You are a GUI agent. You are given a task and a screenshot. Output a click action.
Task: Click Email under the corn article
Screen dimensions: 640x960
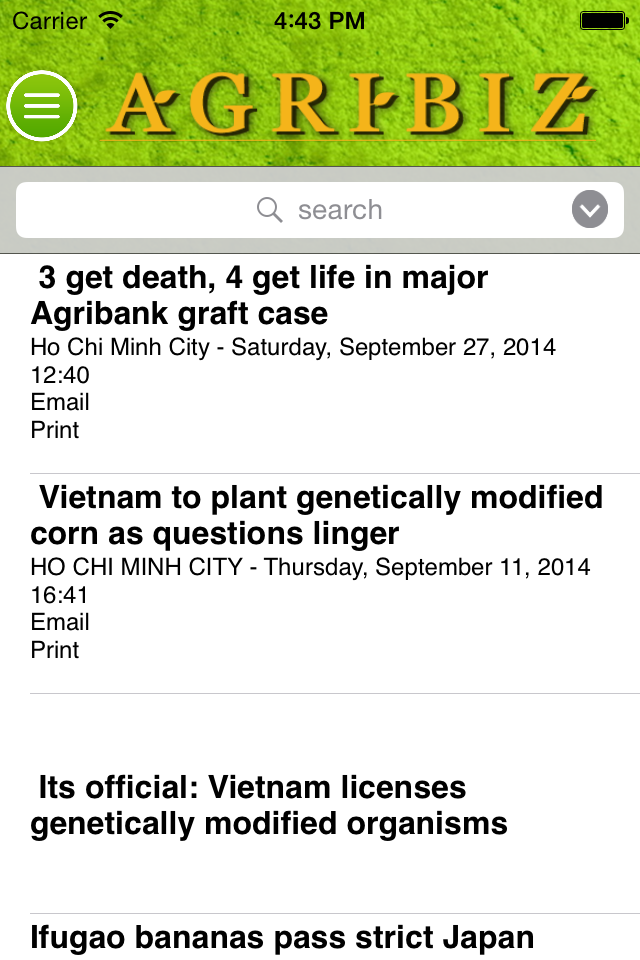(x=60, y=622)
